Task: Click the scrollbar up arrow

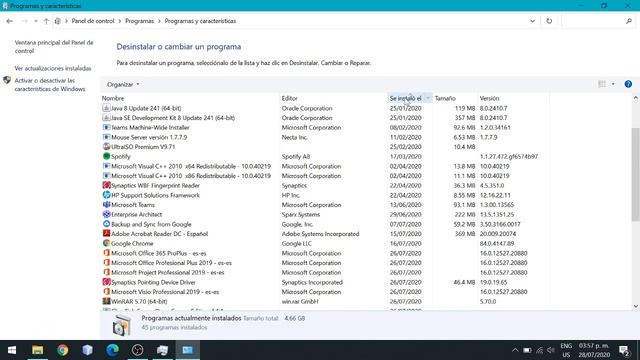Action: click(636, 98)
